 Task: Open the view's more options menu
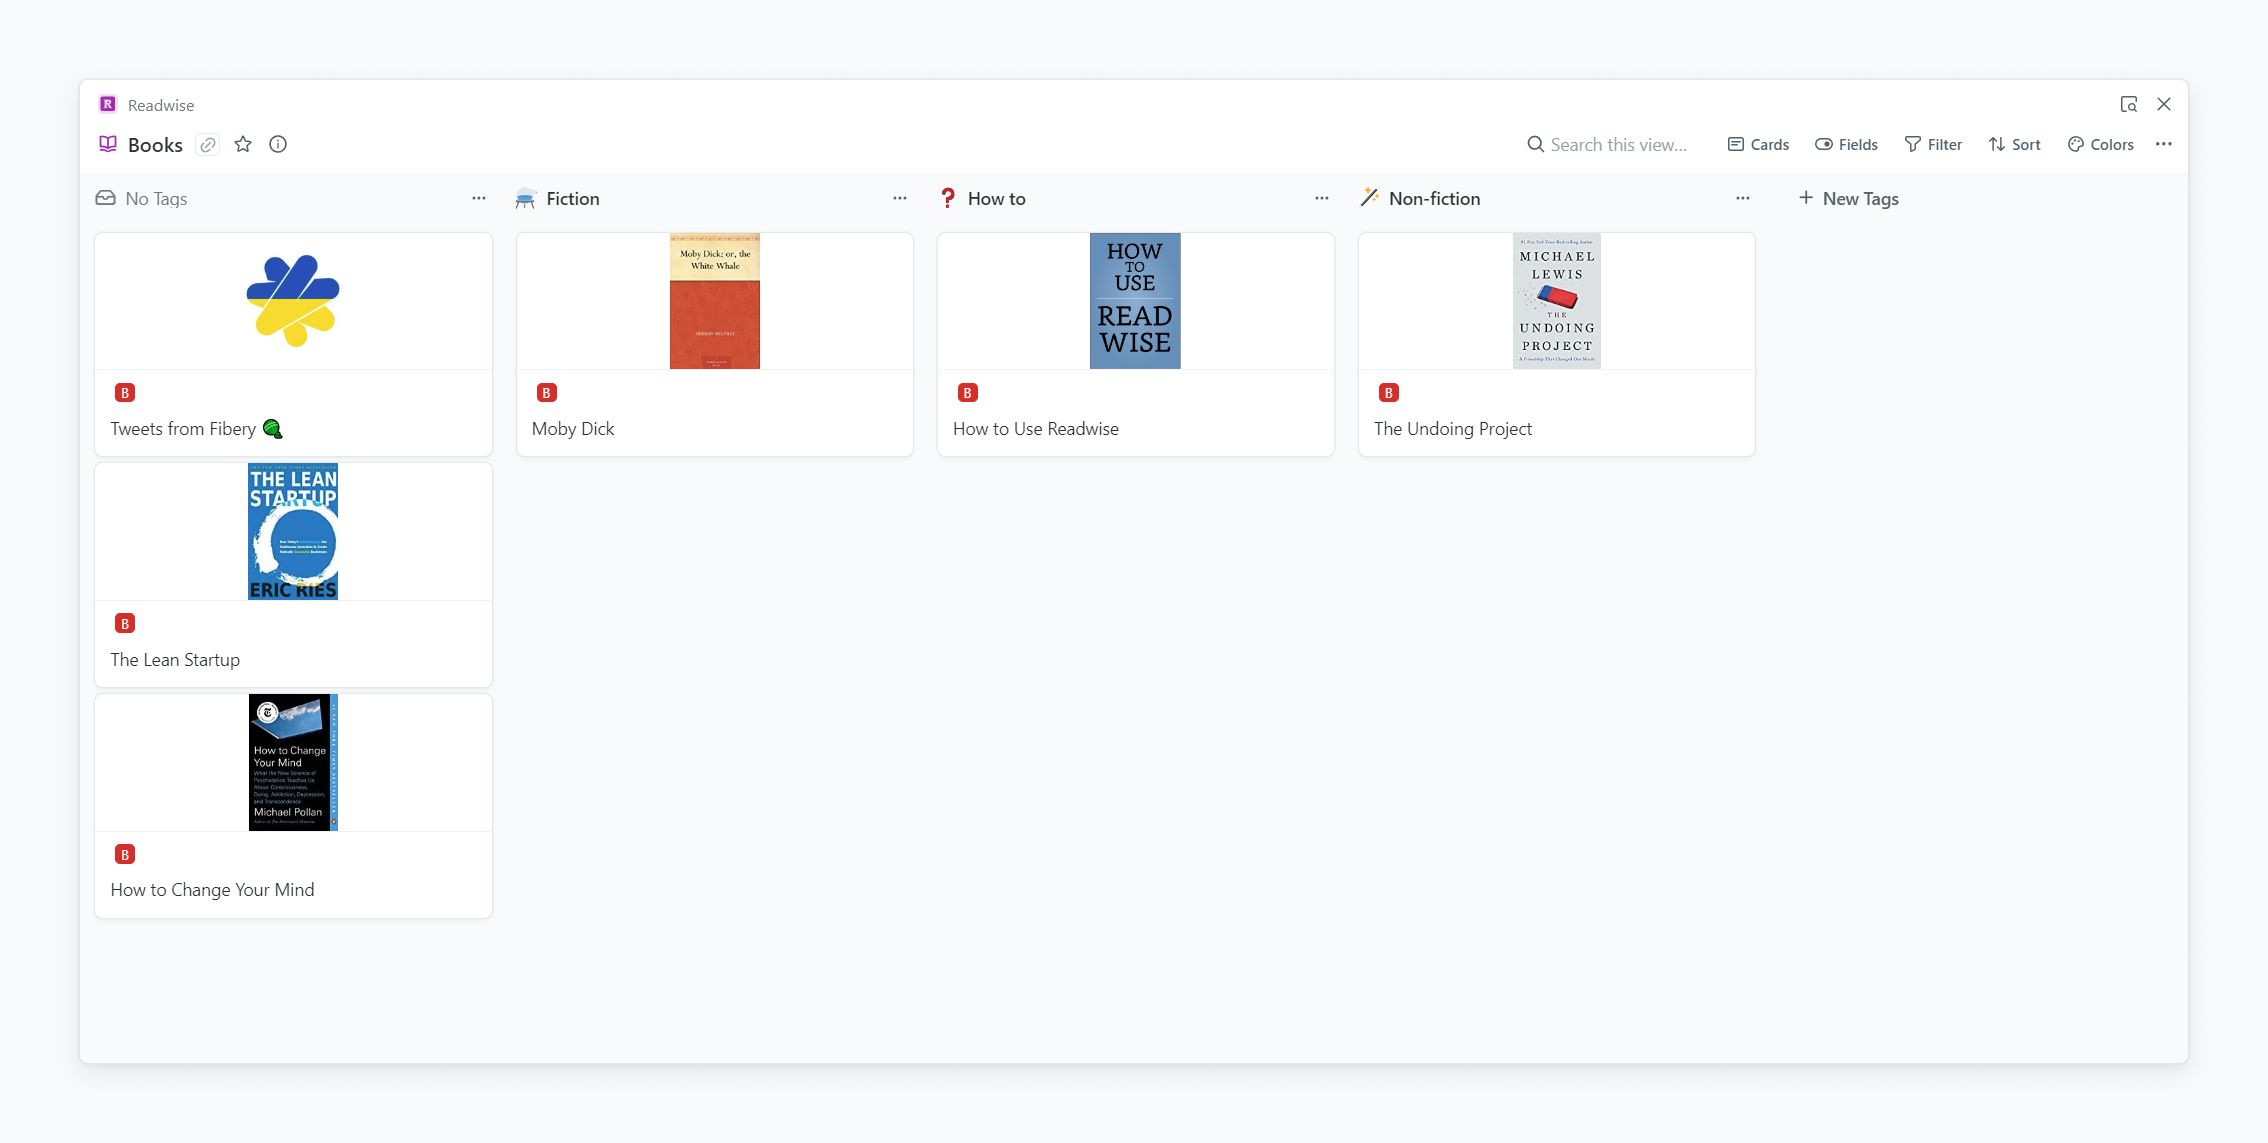click(x=2164, y=145)
